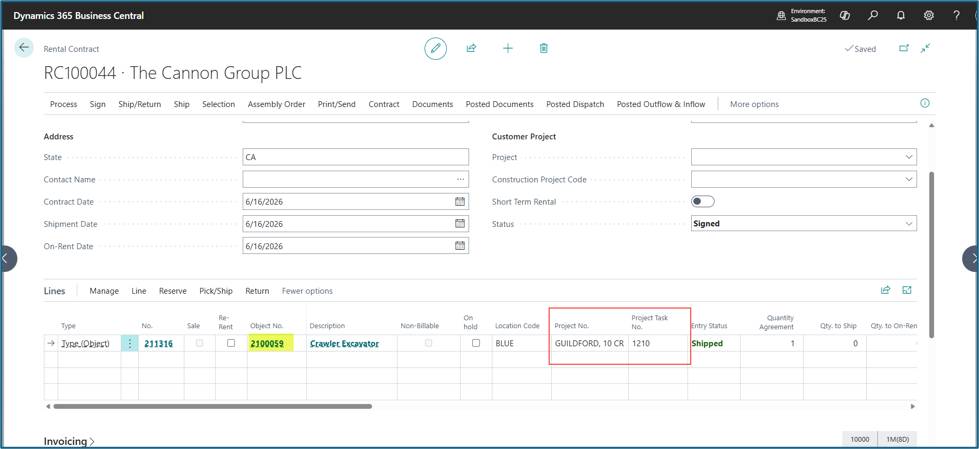Open the Selection menu

219,104
